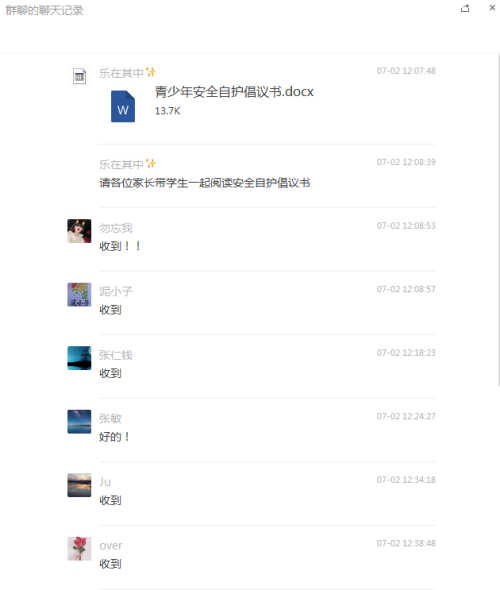Click the 张敏 sender name

pyautogui.click(x=110, y=419)
